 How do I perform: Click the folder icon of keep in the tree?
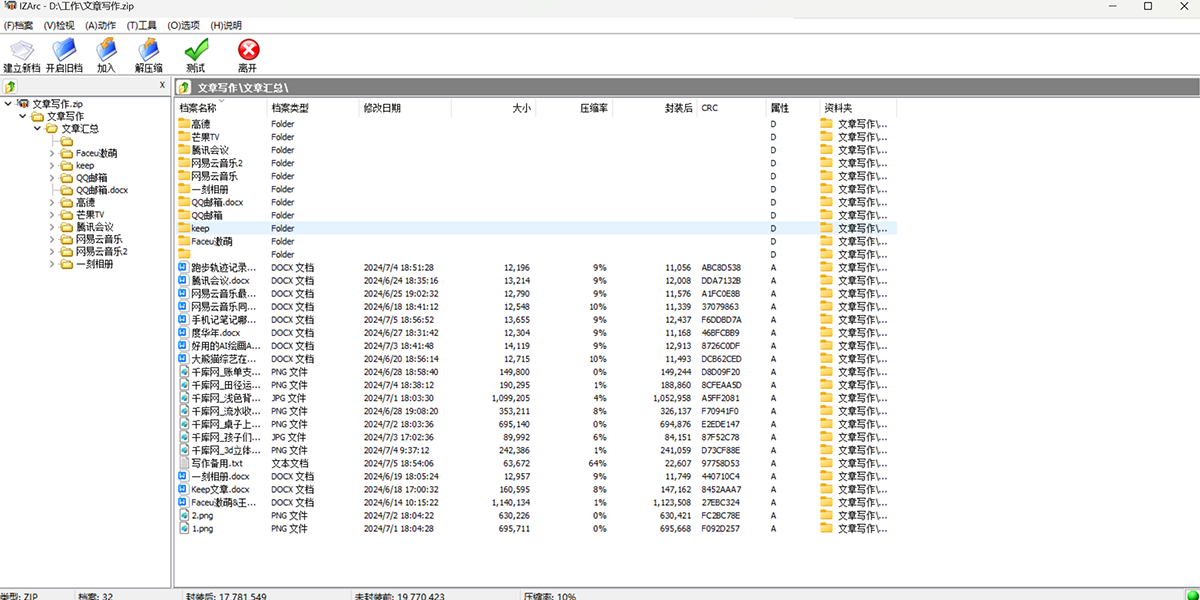point(66,166)
